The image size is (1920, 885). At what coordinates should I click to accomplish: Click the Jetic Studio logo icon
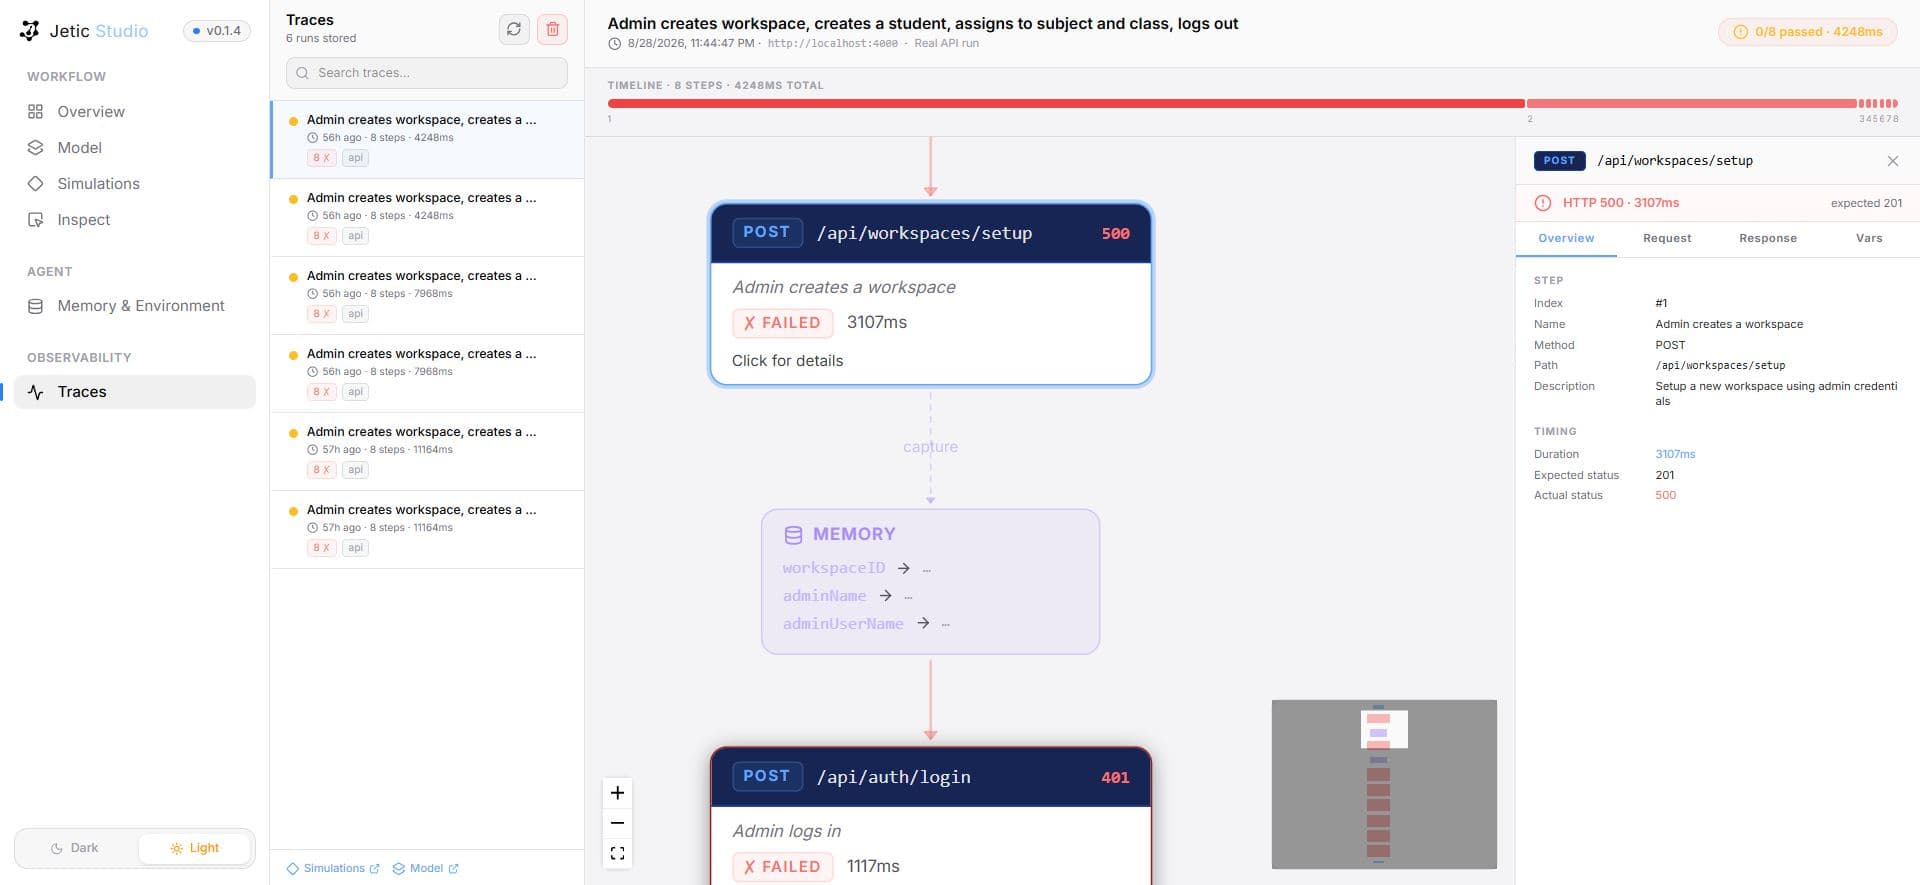[30, 31]
